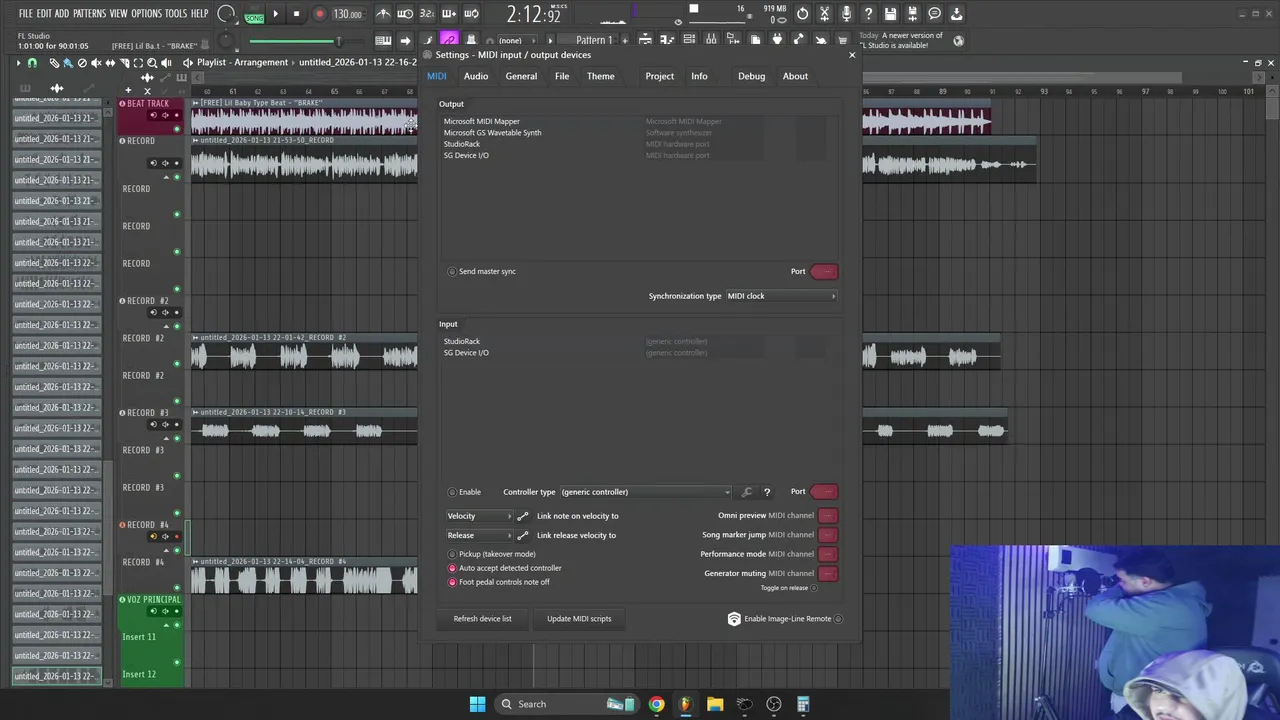Switch to the Theme settings tab
This screenshot has height=720, width=1280.
600,76
